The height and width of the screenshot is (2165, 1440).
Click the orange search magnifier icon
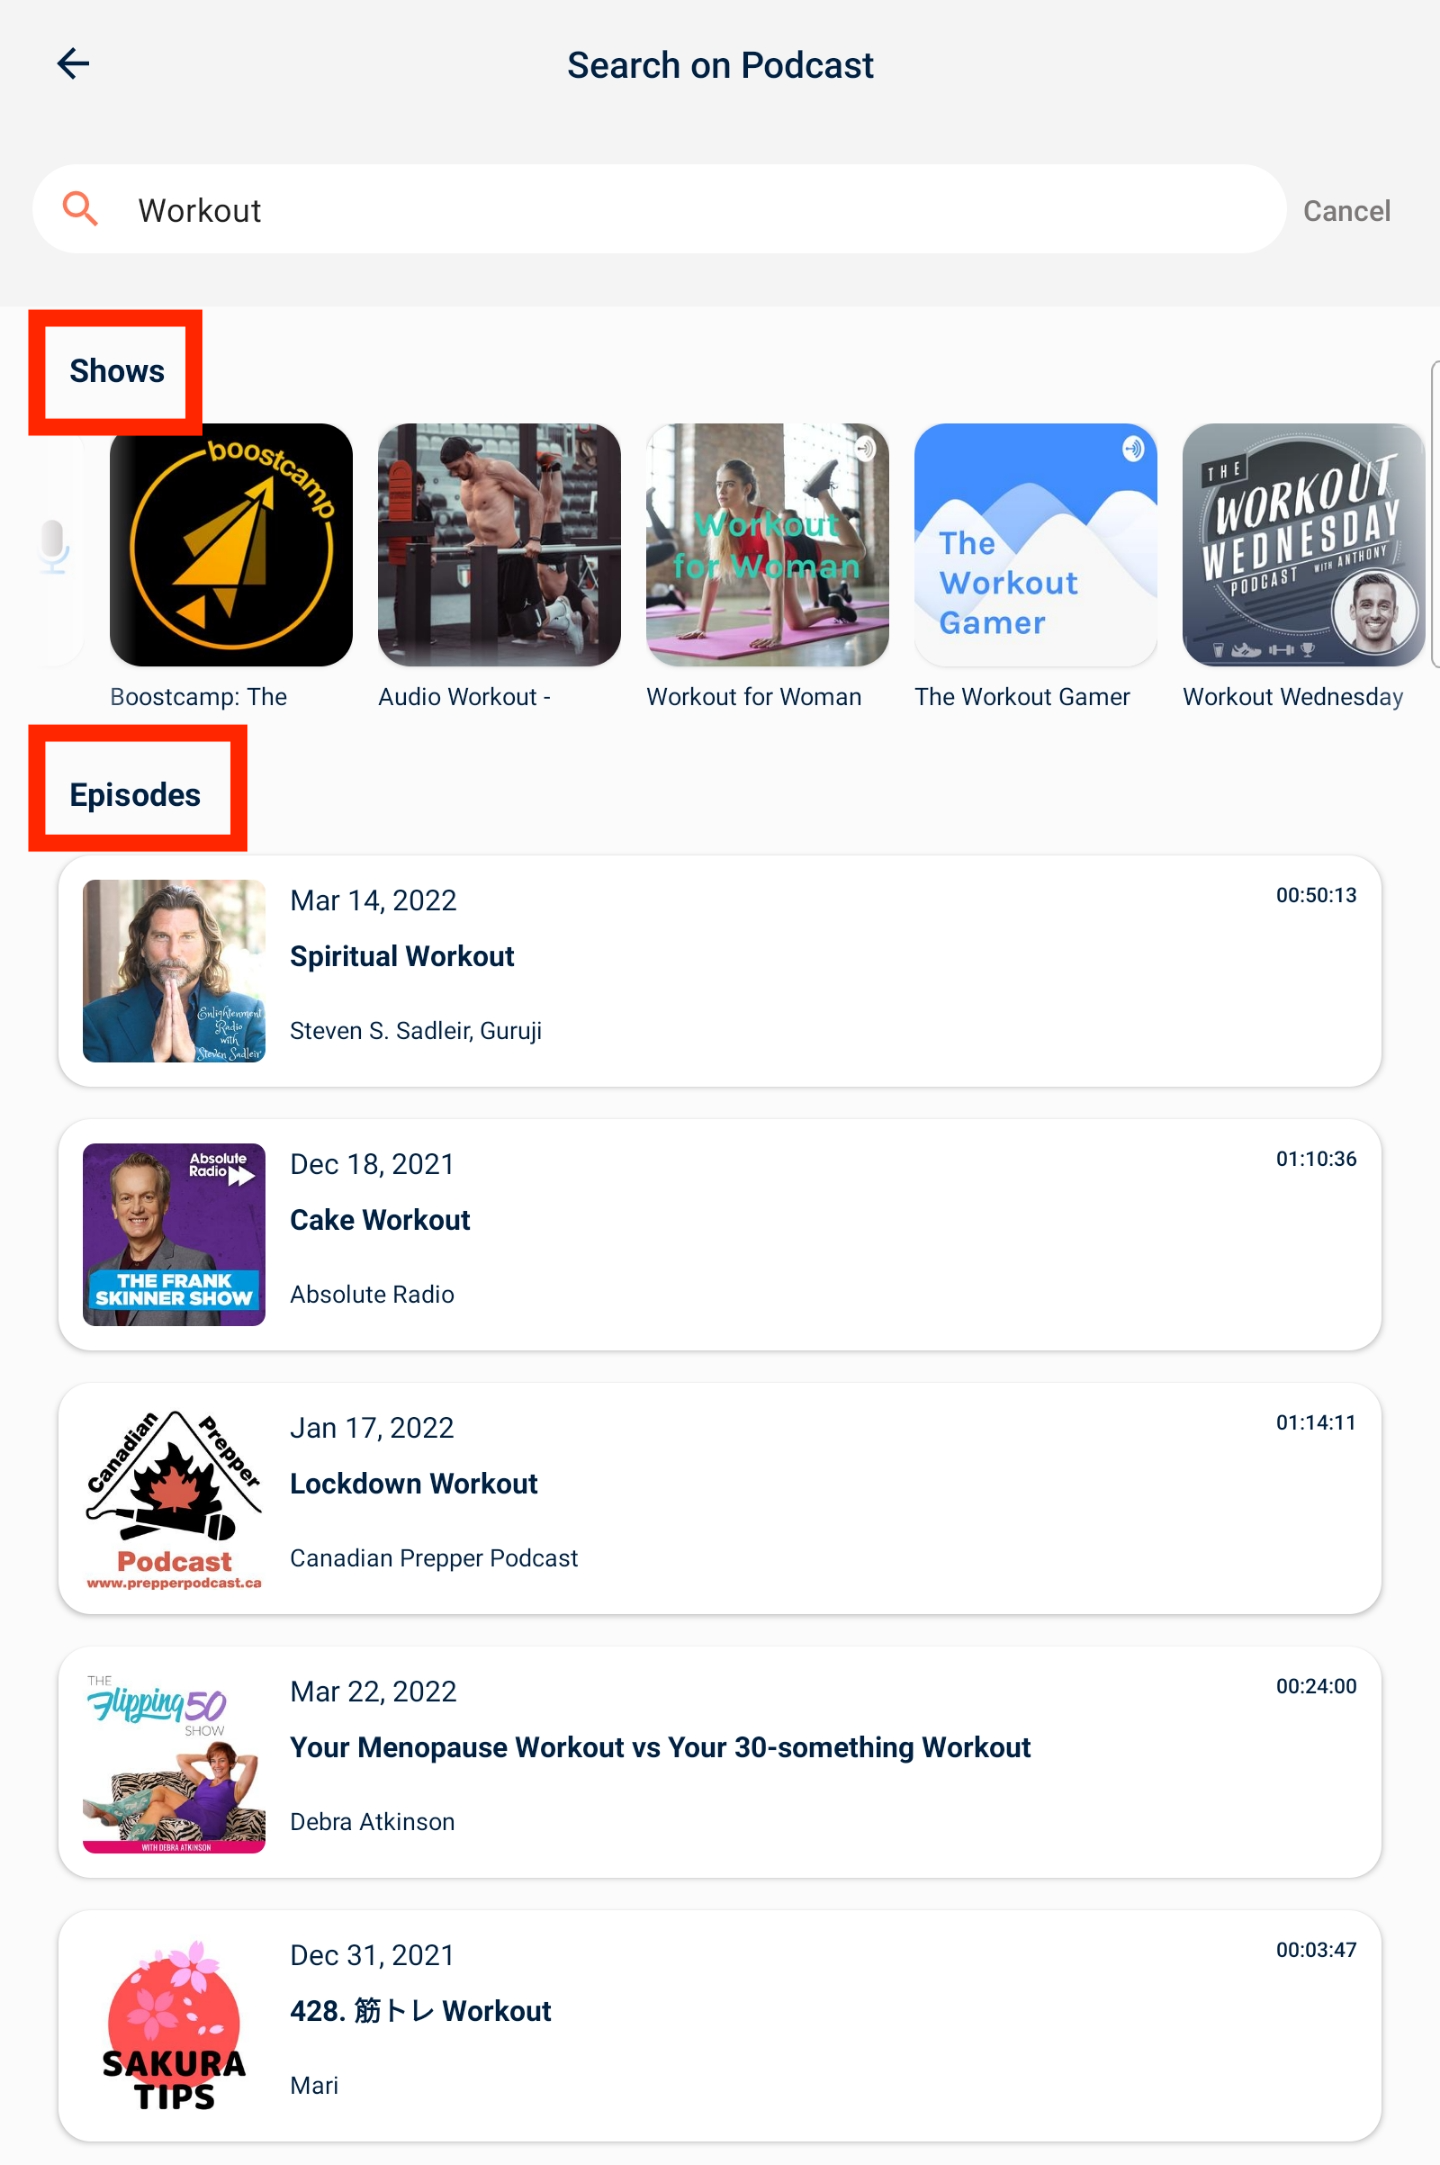[80, 209]
